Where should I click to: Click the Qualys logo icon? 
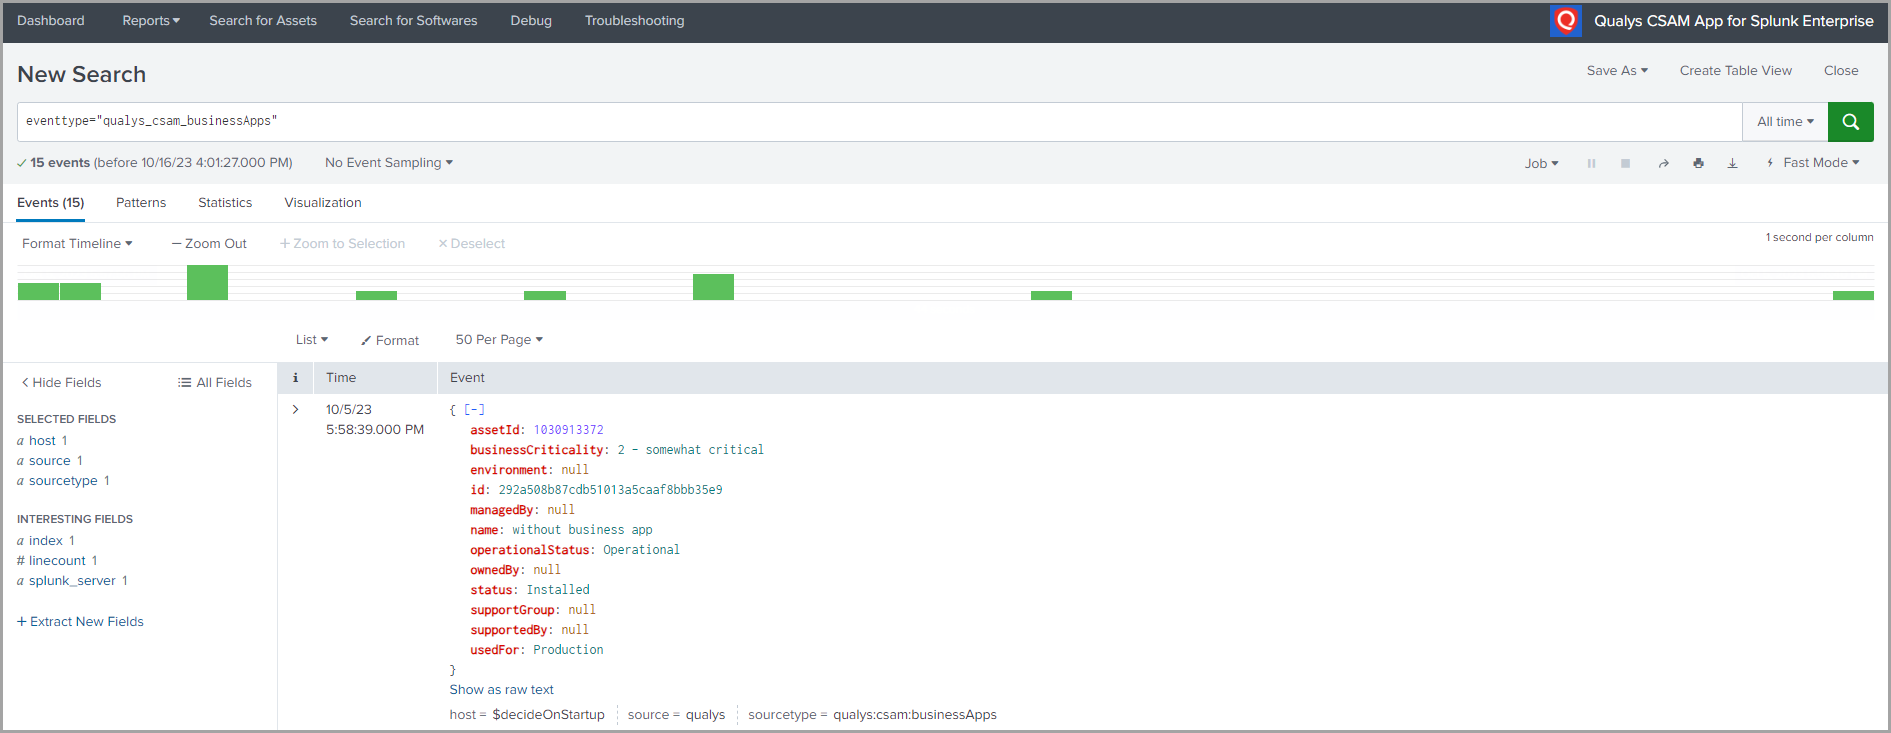[1566, 20]
